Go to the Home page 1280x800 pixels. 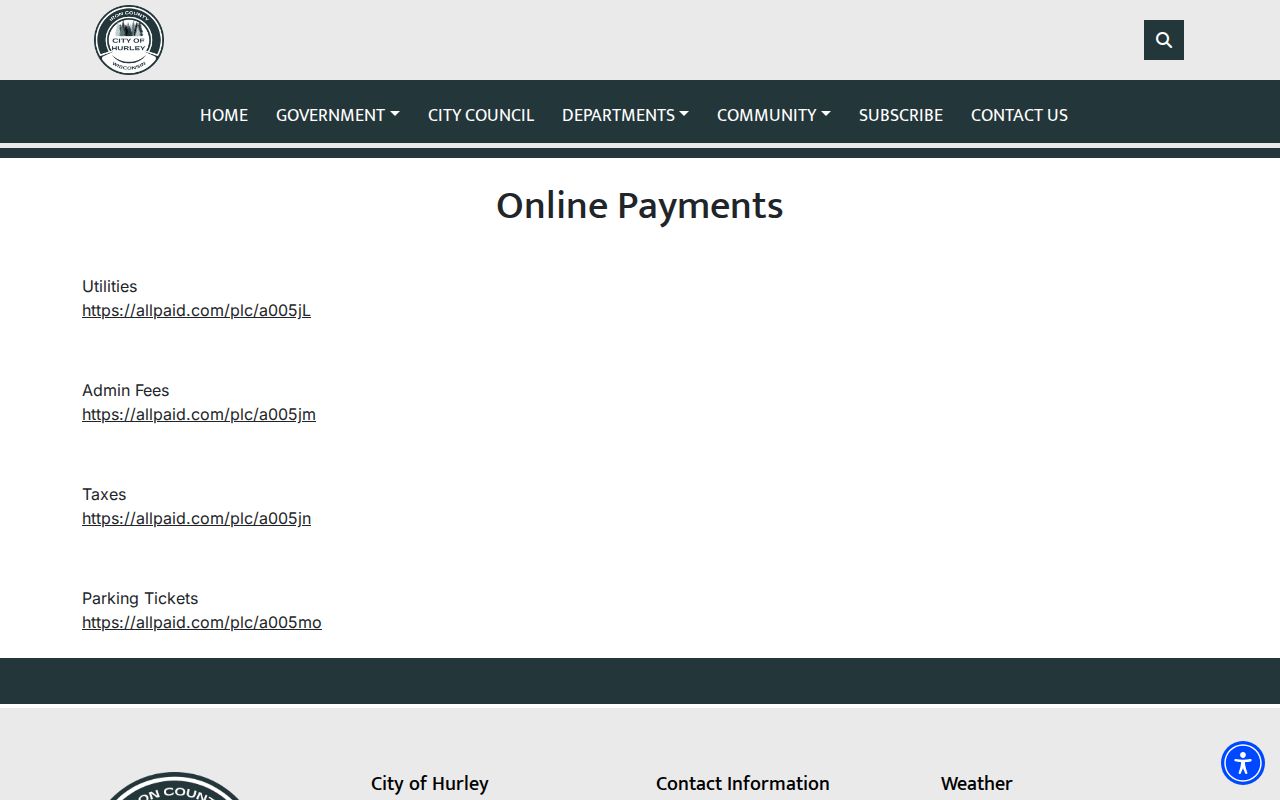[x=224, y=115]
